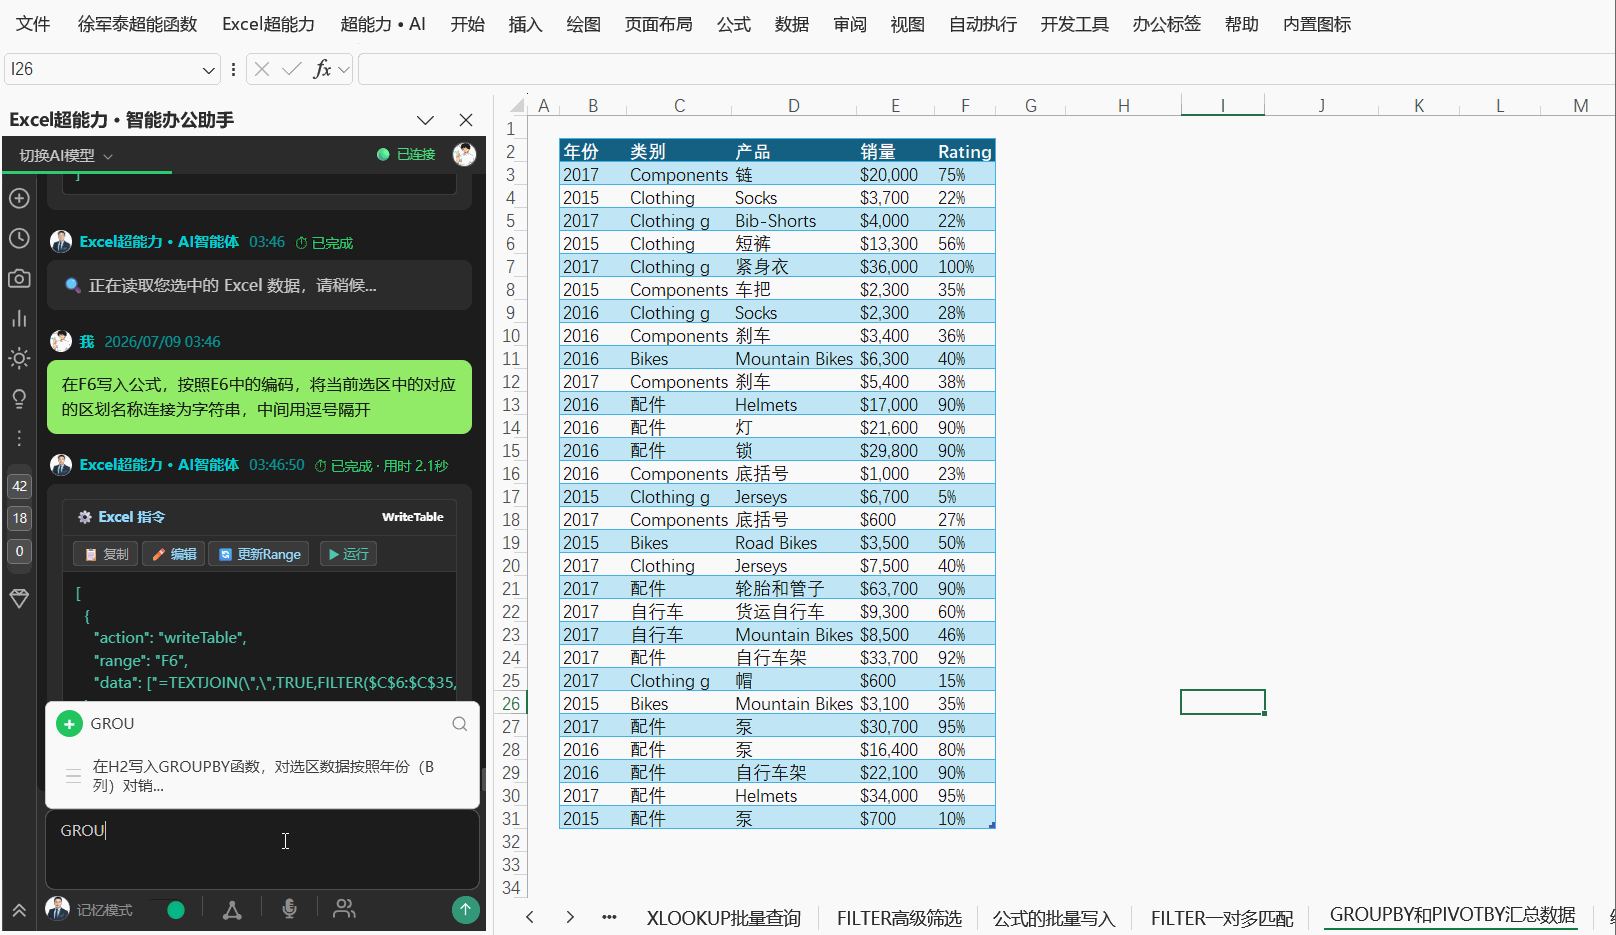Viewport: 1616px width, 935px height.
Task: Click the 100% rating cell
Action: 964,267
